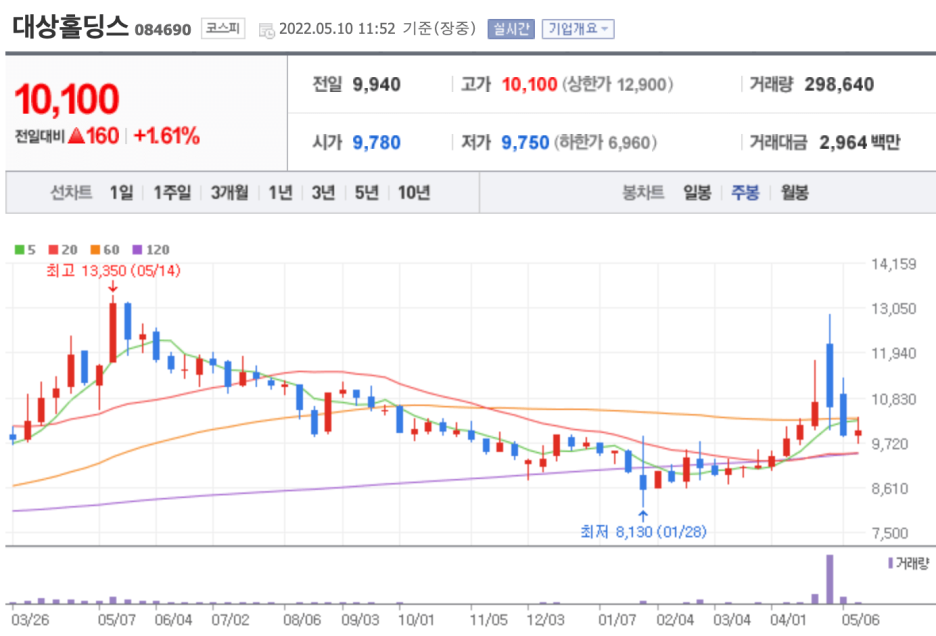
Task: Click the 거래량 legend in volume chart
Action: point(909,563)
